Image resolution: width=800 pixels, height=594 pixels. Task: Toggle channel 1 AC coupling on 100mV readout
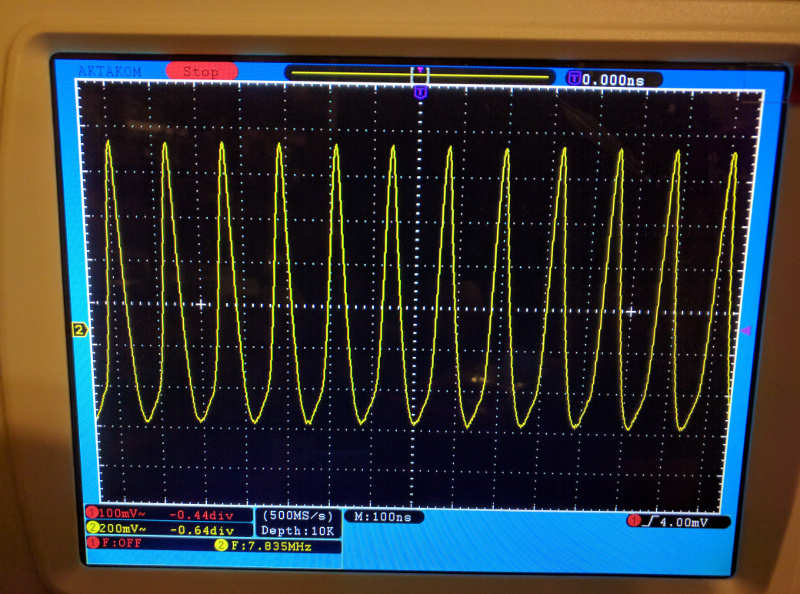tap(120, 512)
